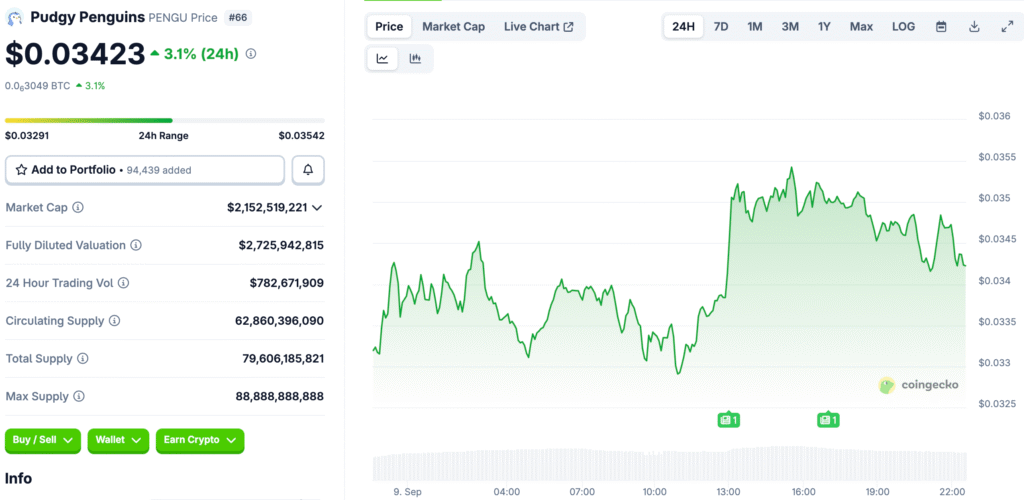
Task: Download chart data icon
Action: tap(974, 27)
